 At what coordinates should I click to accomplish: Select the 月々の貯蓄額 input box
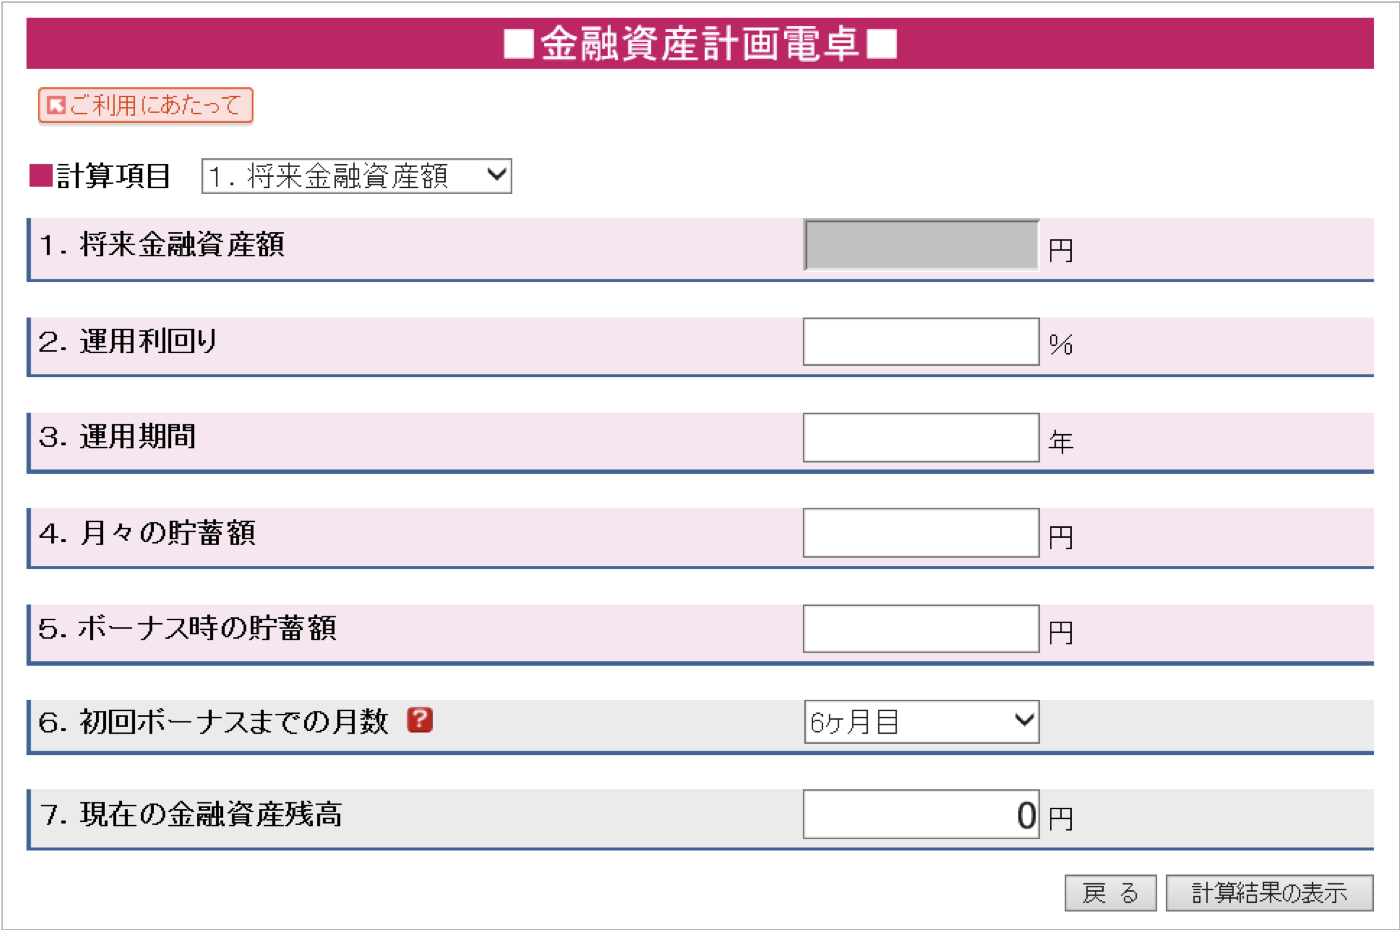point(921,533)
